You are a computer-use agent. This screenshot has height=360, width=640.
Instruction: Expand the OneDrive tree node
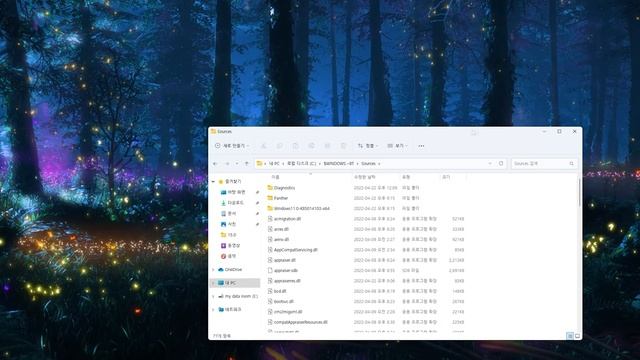click(213, 270)
